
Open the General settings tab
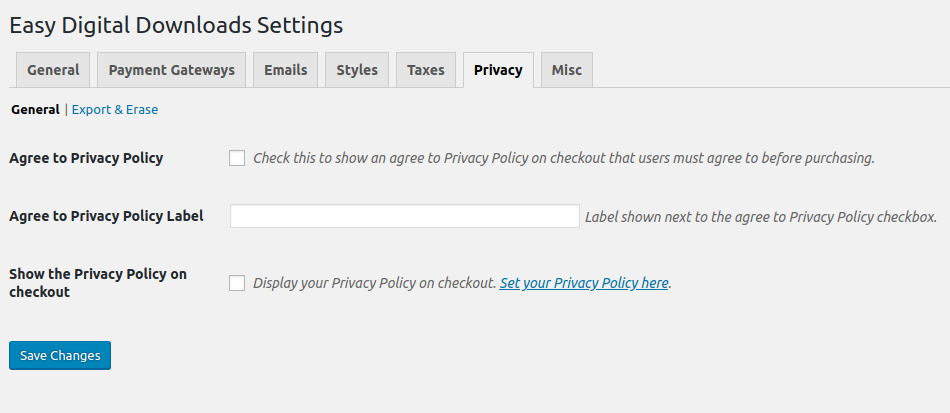pos(53,70)
